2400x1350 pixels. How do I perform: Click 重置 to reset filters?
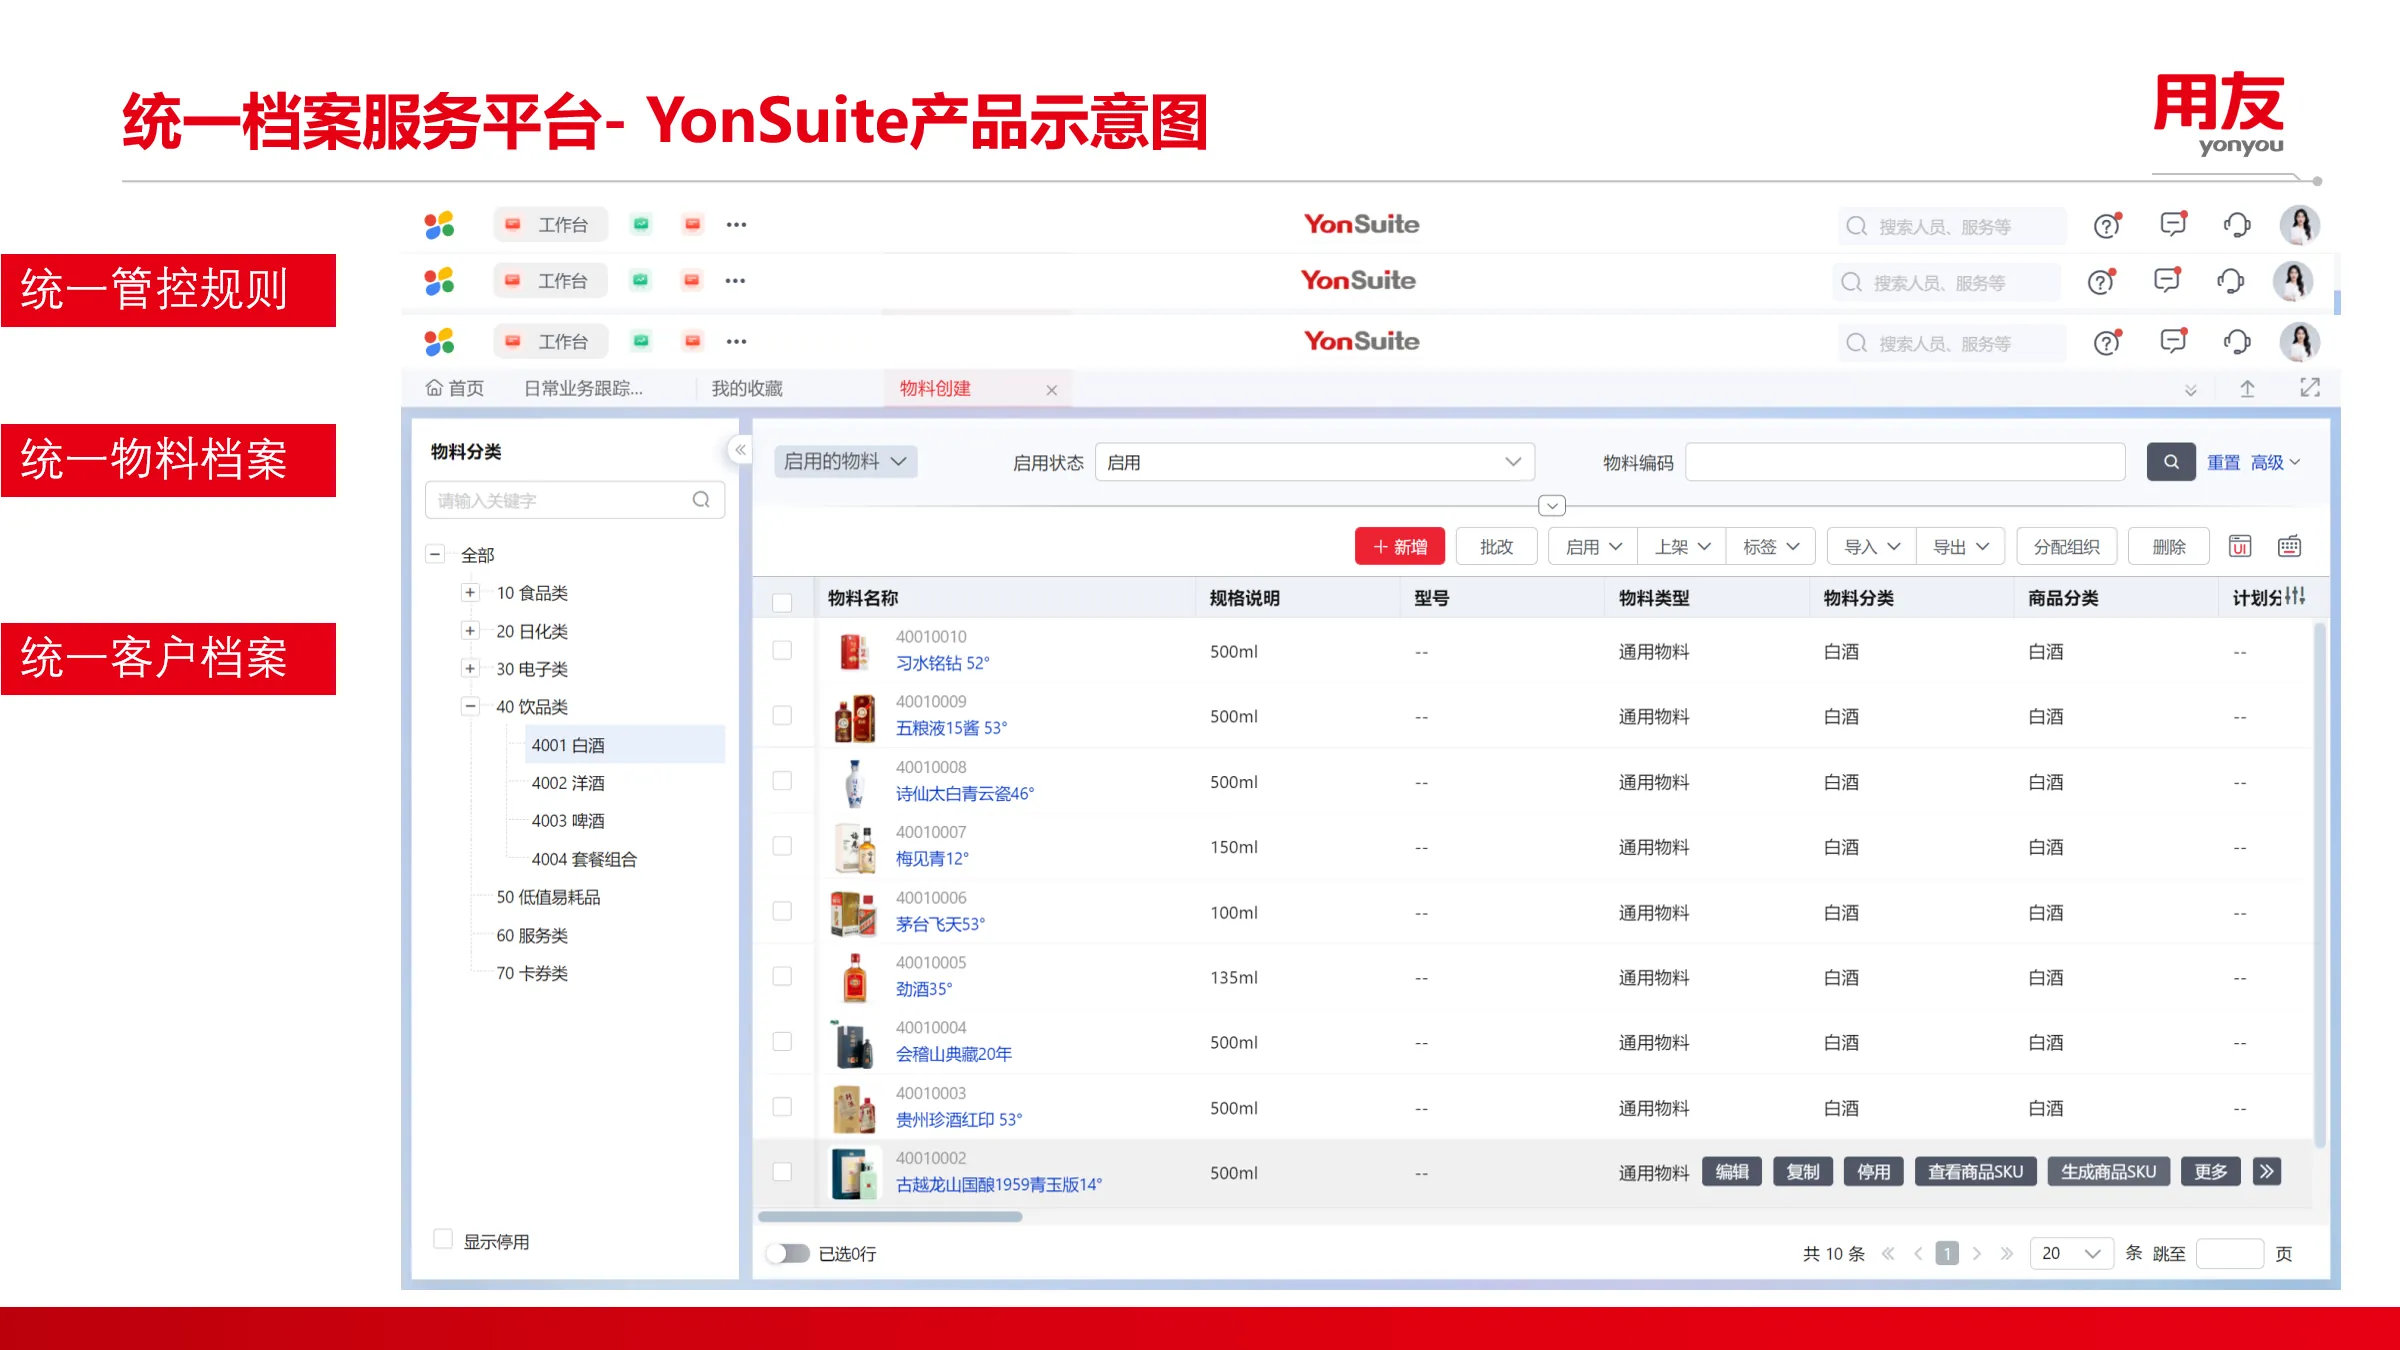2223,462
